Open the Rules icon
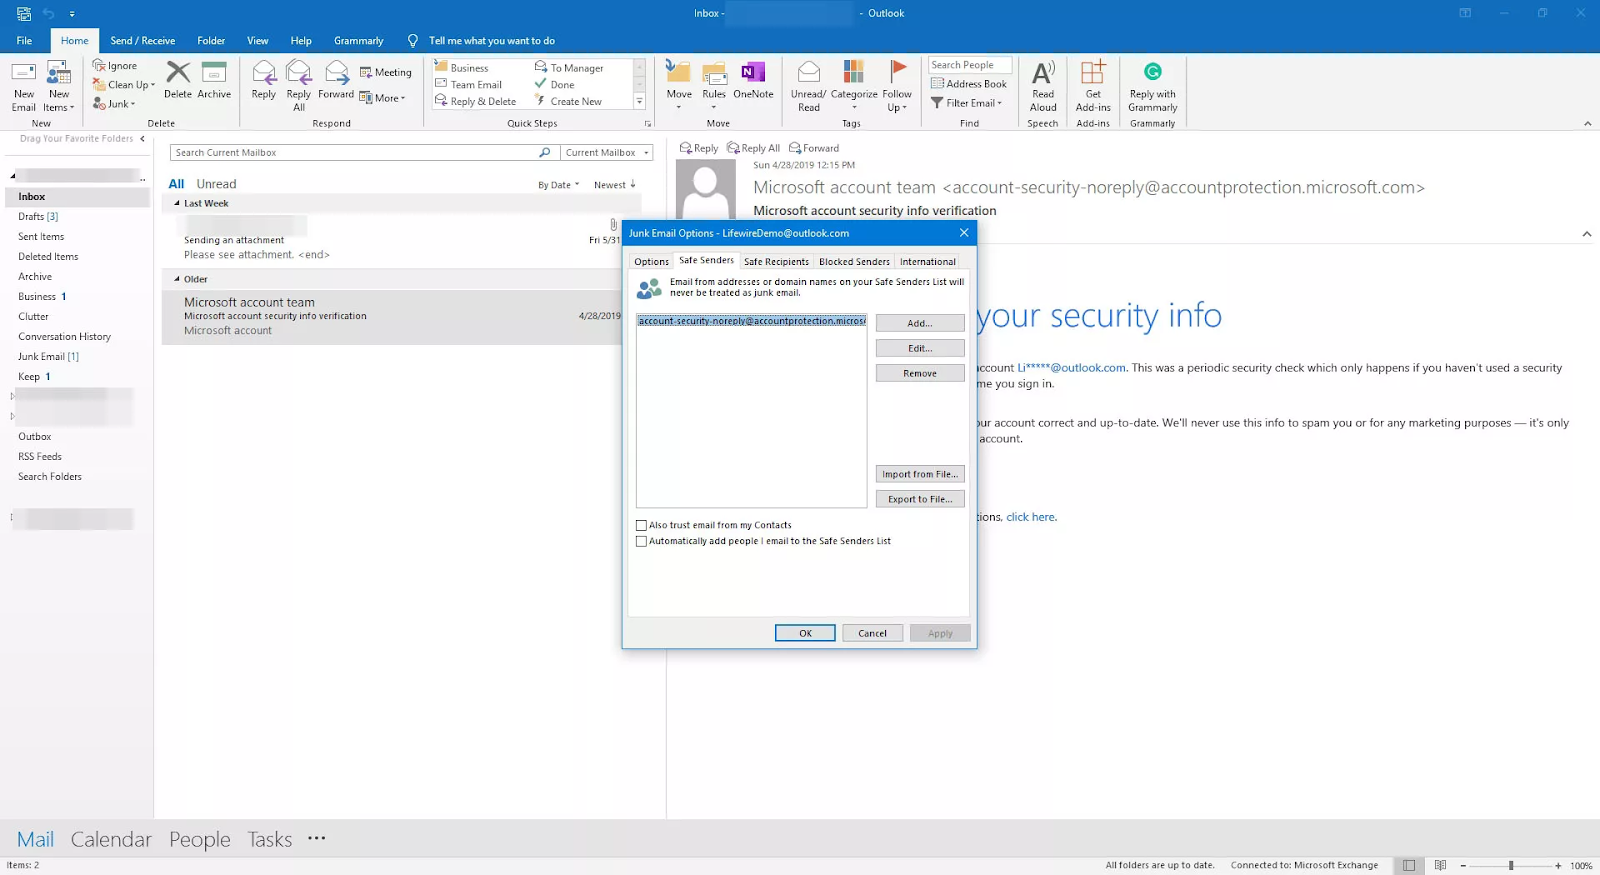The width and height of the screenshot is (1600, 875). click(714, 73)
